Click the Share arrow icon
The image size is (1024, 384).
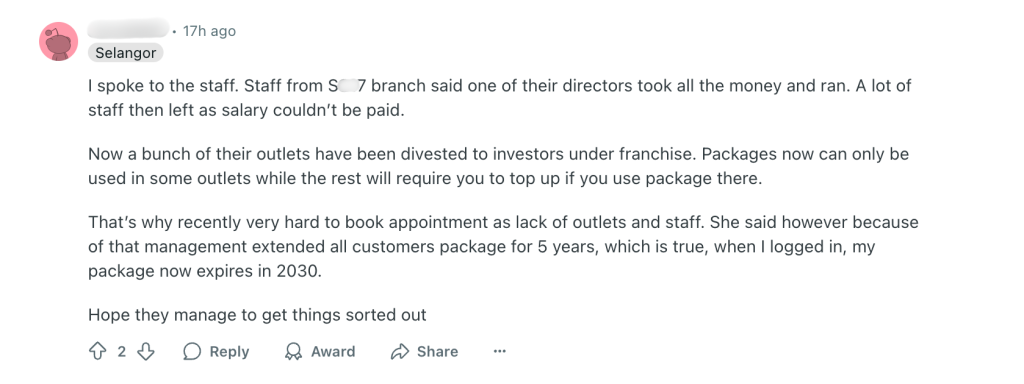pos(399,352)
